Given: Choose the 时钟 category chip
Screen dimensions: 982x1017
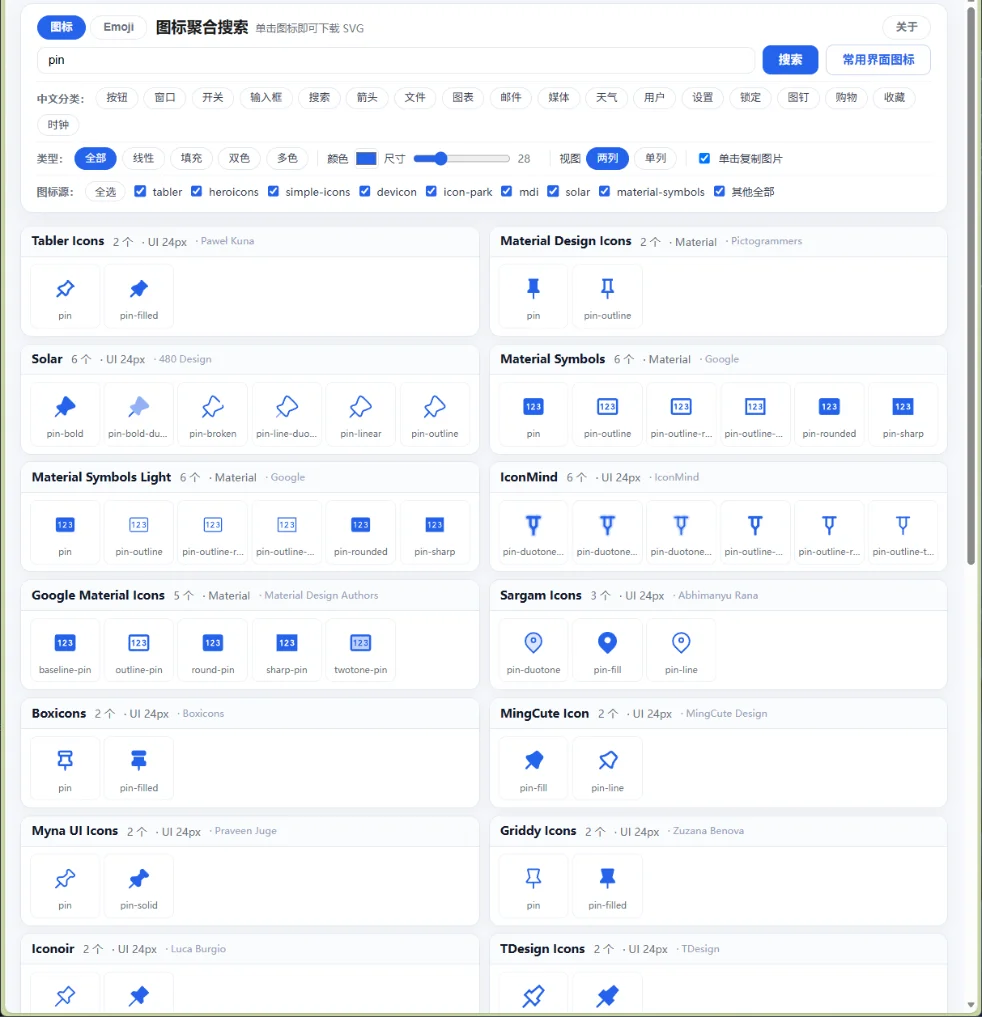Looking at the screenshot, I should (58, 125).
